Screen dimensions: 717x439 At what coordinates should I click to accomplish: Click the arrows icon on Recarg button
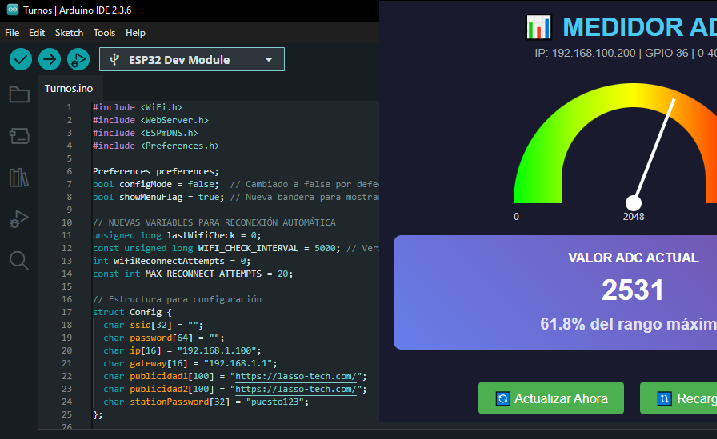point(664,399)
